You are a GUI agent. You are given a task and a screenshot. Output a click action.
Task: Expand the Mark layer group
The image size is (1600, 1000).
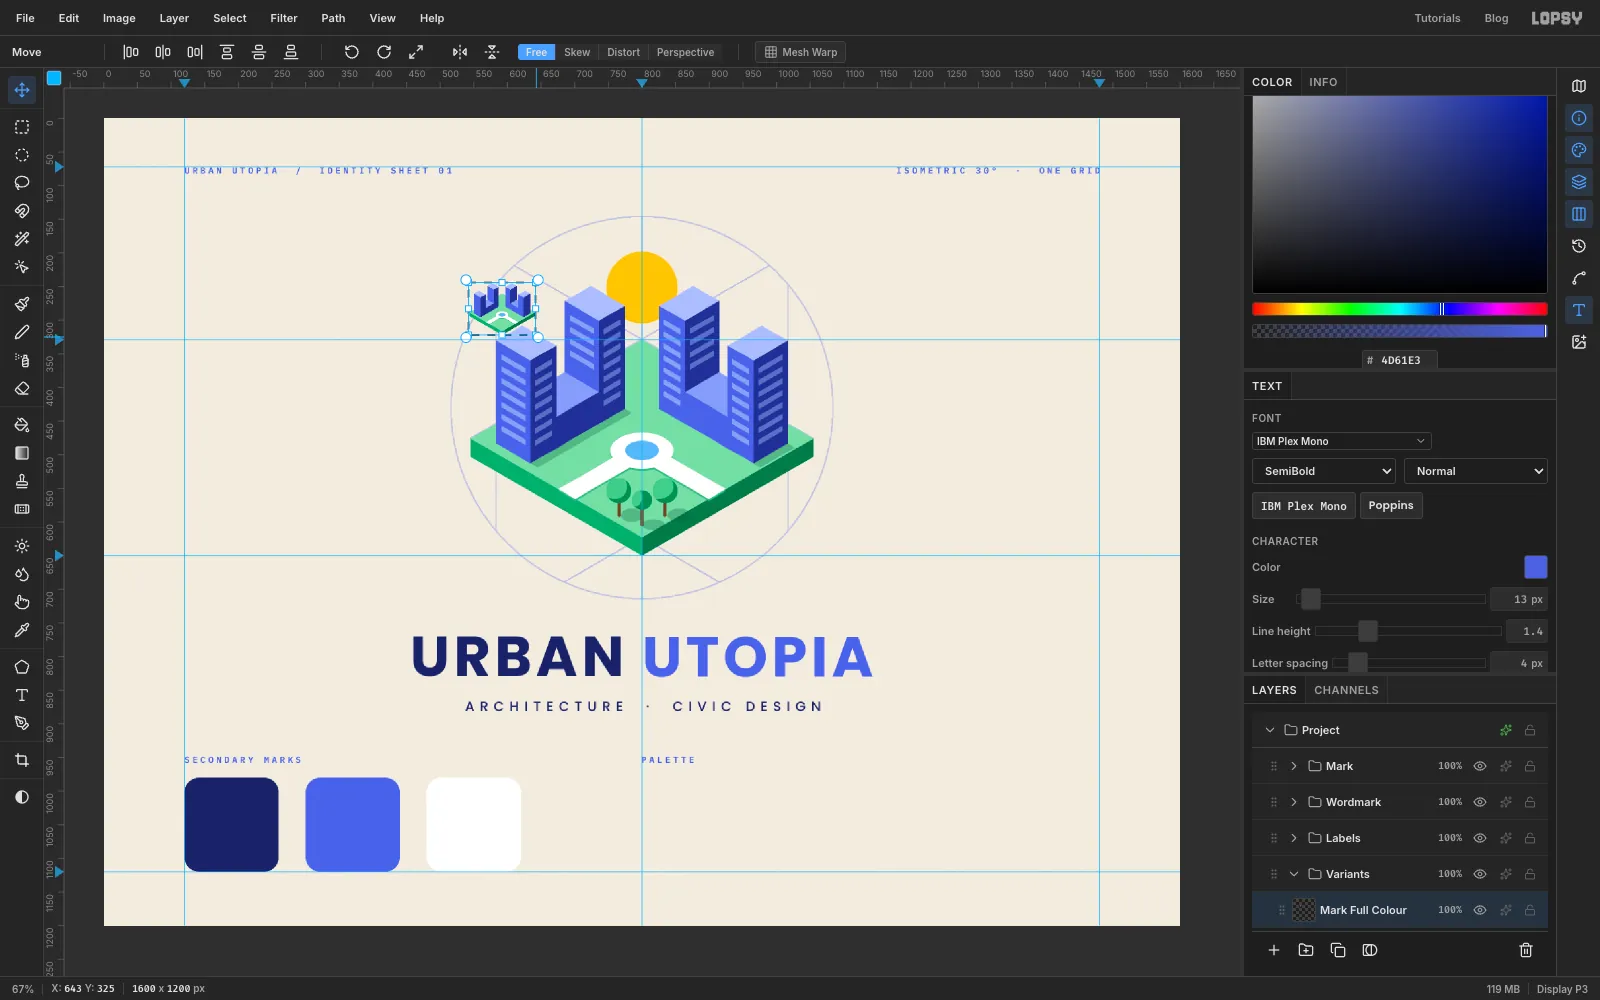point(1294,766)
